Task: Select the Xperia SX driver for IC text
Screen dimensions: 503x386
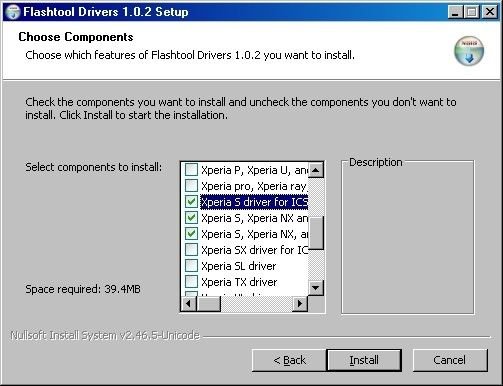Action: (254, 250)
